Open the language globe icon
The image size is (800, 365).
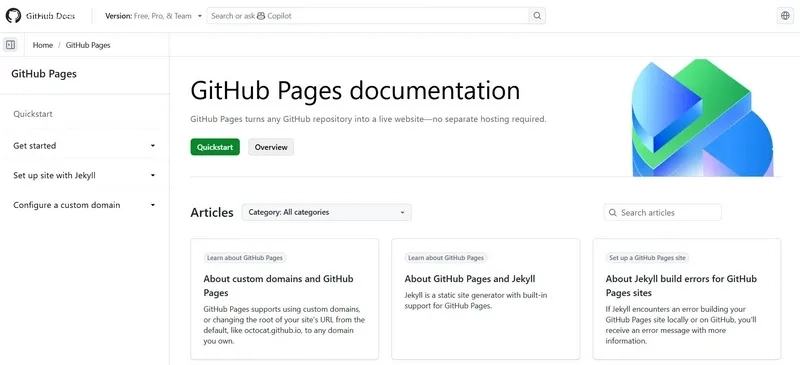(785, 16)
